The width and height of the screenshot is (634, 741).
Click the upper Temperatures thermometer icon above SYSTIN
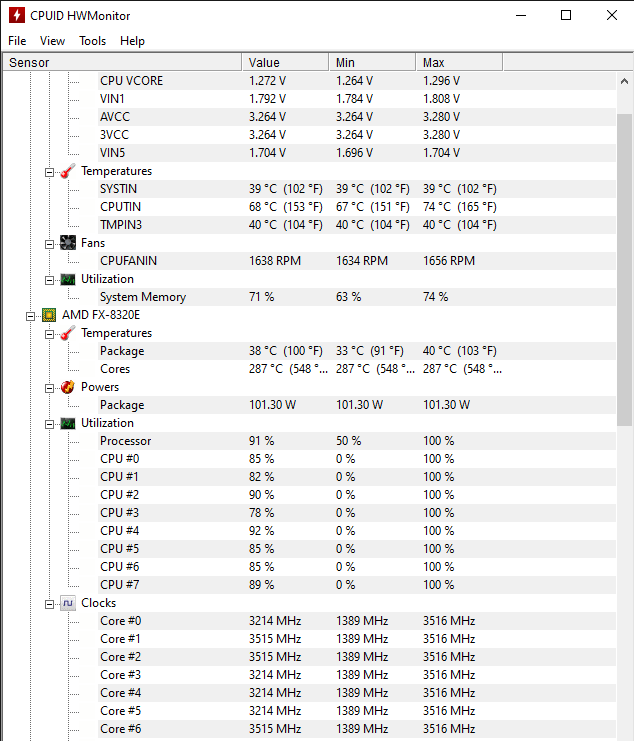(68, 171)
